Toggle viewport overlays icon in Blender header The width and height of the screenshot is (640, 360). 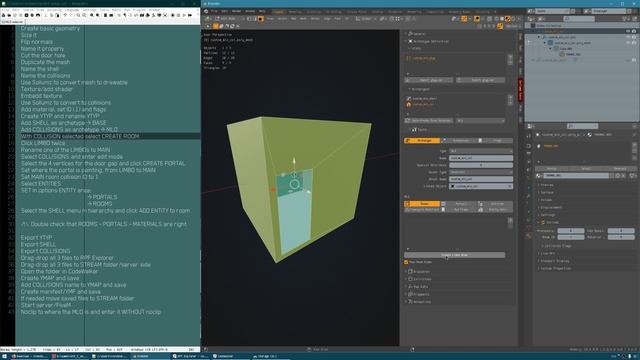tap(477, 19)
